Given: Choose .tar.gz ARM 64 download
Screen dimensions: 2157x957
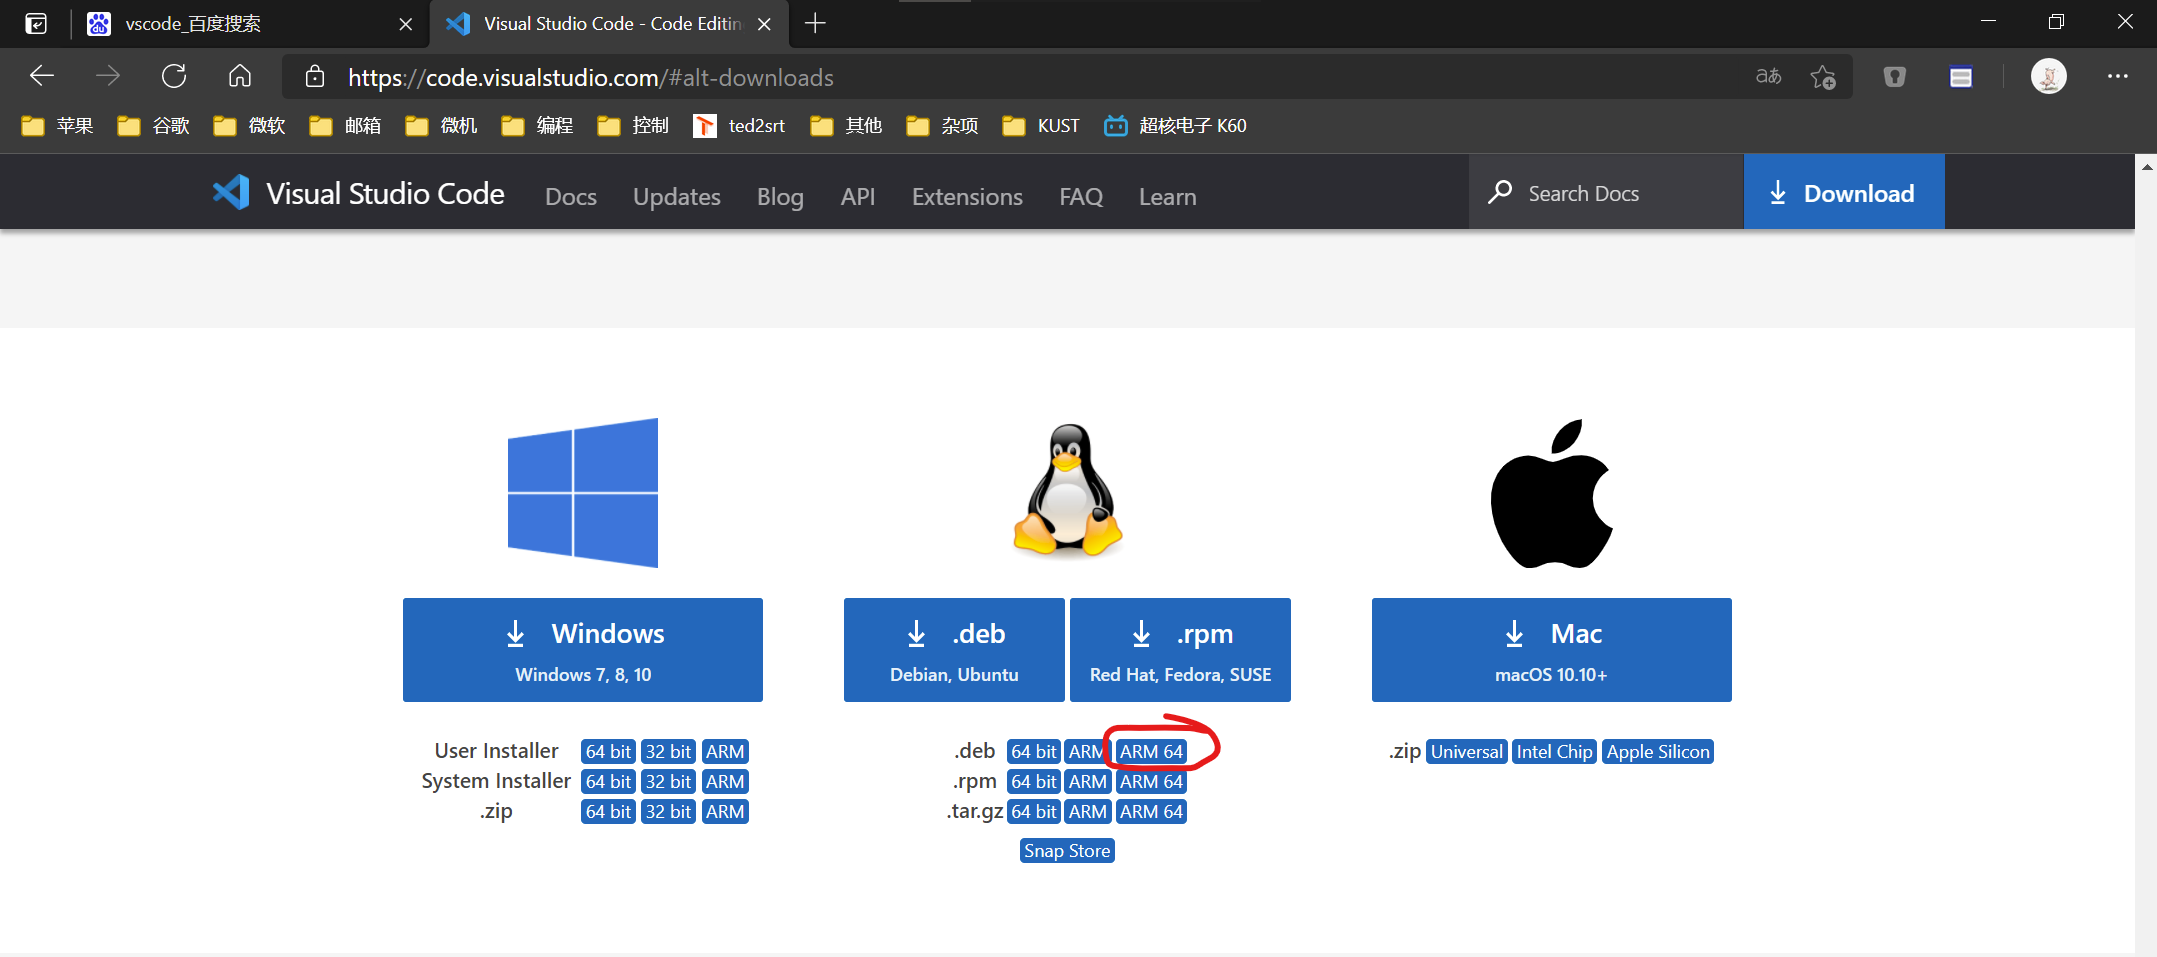Looking at the screenshot, I should click(1151, 812).
